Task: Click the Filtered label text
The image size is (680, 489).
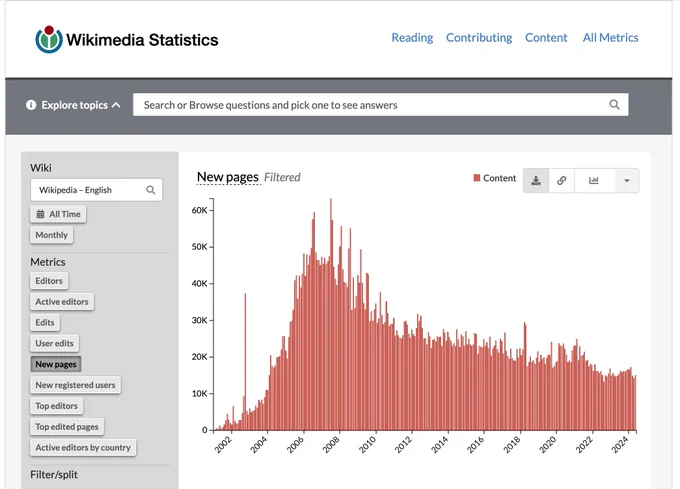Action: pyautogui.click(x=282, y=177)
